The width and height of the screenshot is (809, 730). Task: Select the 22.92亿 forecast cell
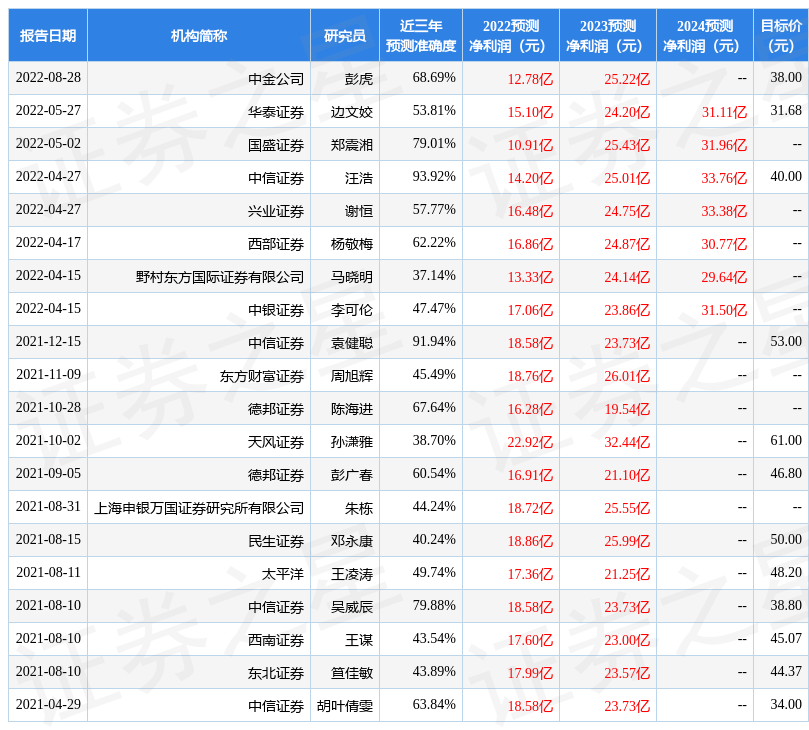pos(530,442)
